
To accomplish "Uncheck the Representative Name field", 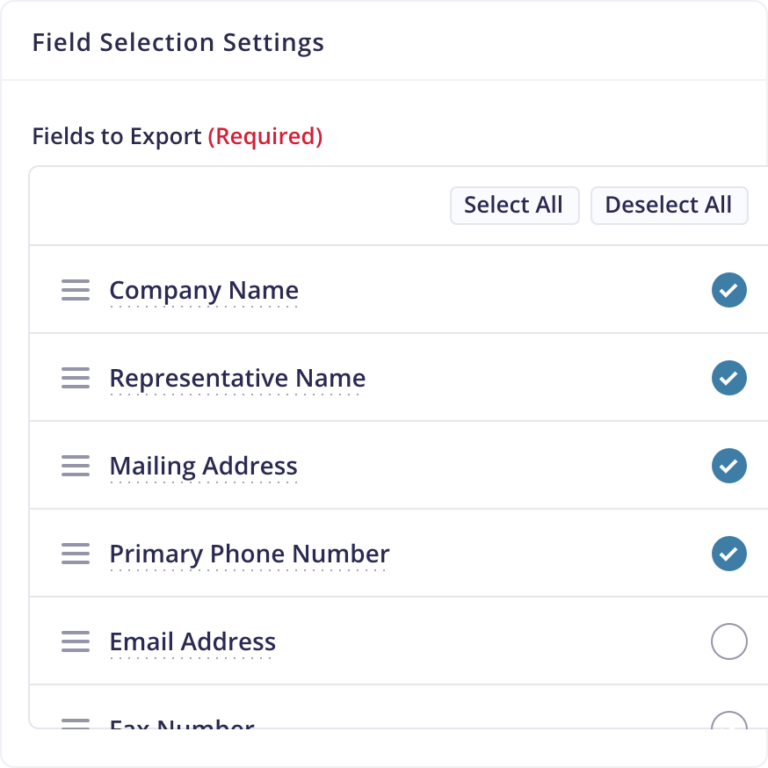I will tap(729, 378).
